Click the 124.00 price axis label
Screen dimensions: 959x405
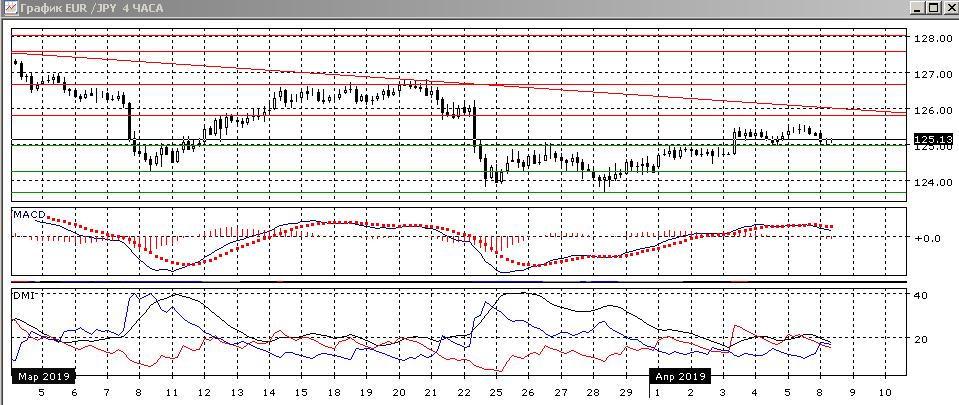click(x=930, y=182)
